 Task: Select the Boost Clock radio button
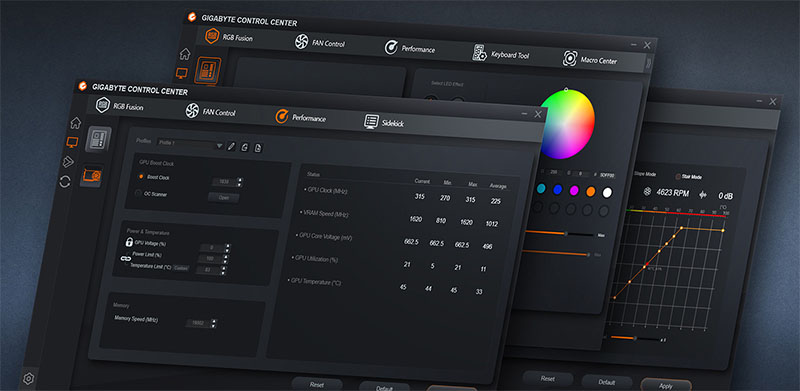(x=141, y=177)
